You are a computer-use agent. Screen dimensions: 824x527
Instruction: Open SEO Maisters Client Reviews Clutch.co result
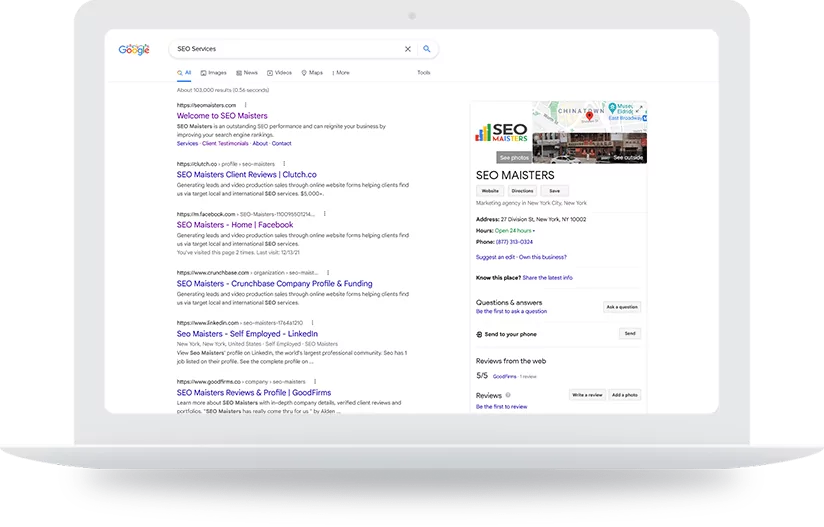[x=246, y=174]
